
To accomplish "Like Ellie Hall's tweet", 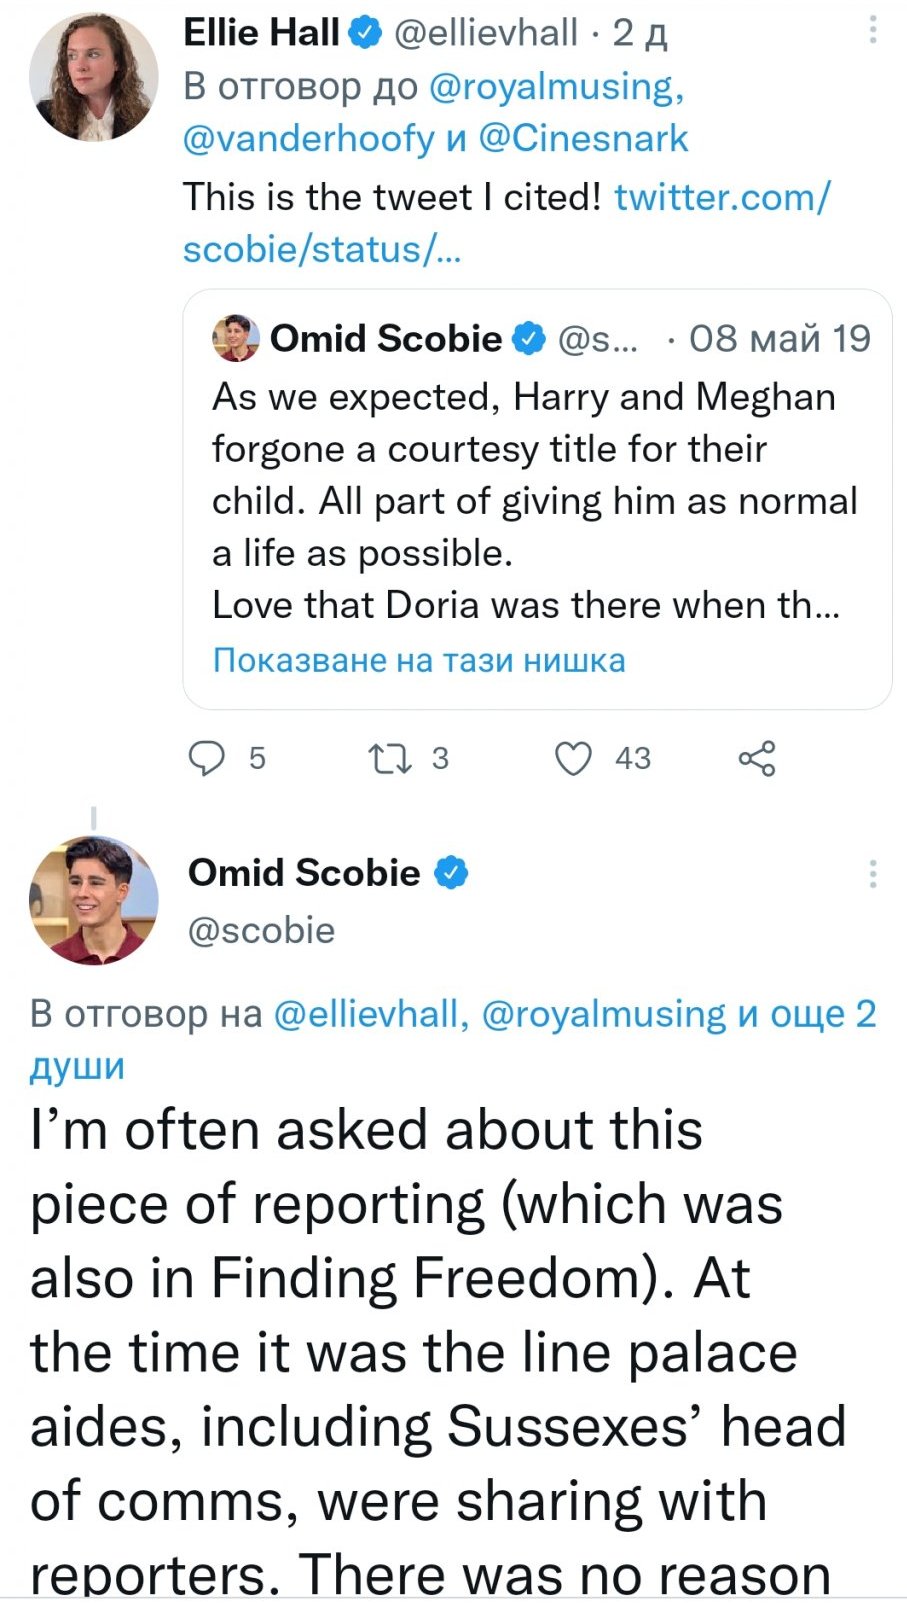I will 574,759.
